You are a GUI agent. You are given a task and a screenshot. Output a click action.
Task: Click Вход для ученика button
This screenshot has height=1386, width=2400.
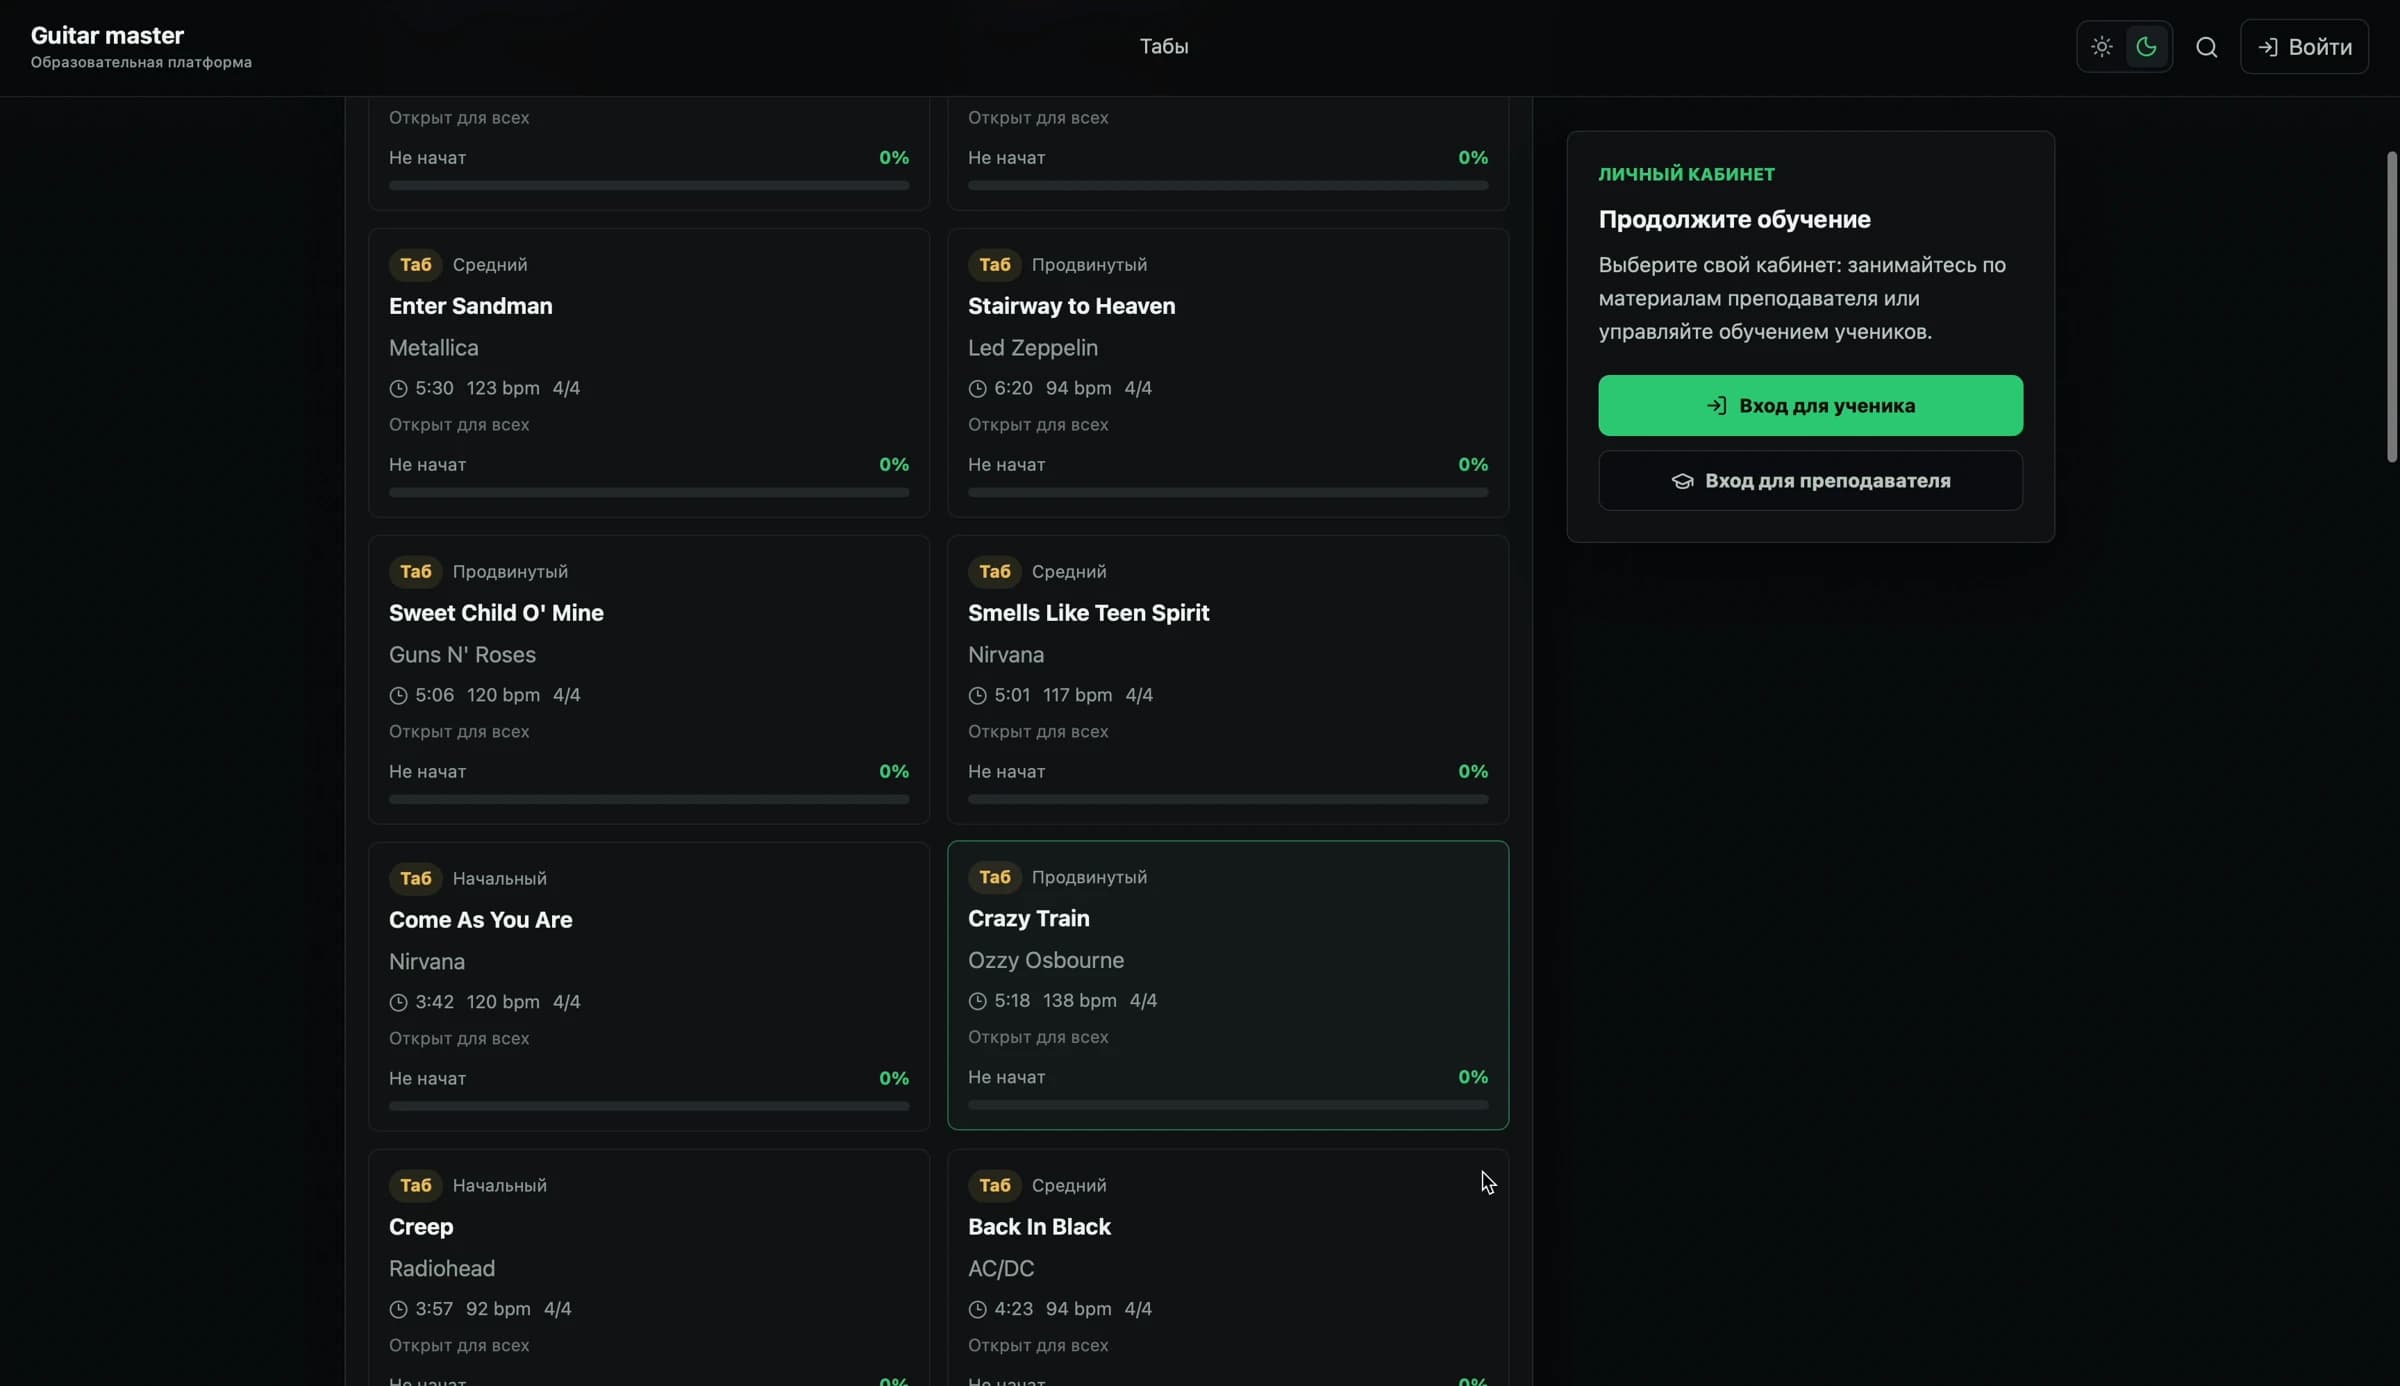coord(1810,406)
